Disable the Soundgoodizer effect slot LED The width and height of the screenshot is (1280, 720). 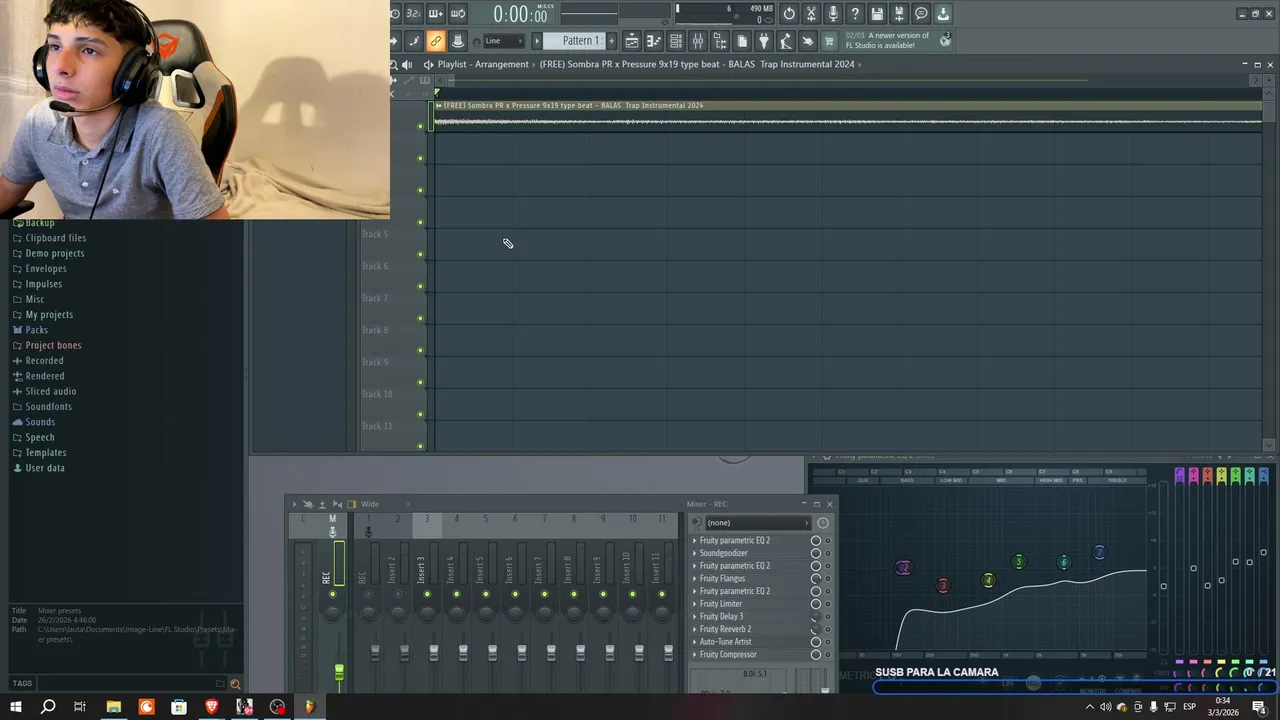827,553
